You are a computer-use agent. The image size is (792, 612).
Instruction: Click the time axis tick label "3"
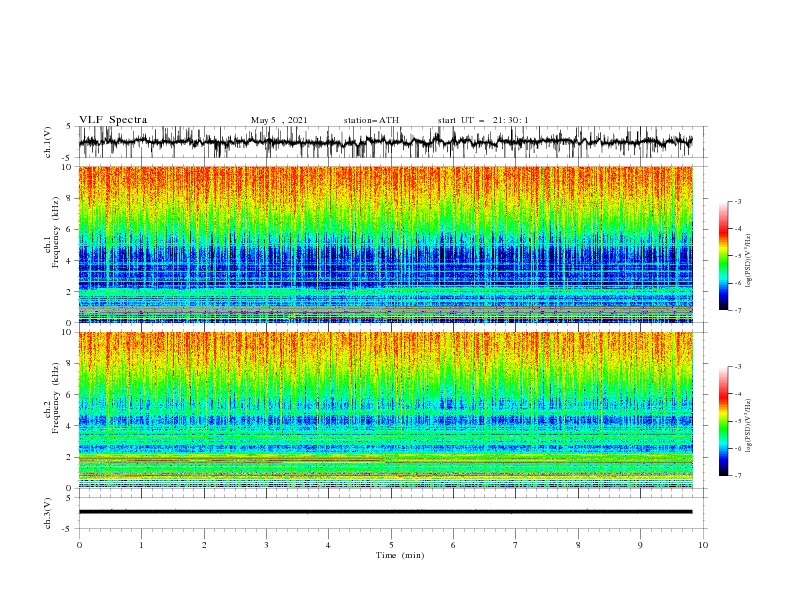click(266, 545)
